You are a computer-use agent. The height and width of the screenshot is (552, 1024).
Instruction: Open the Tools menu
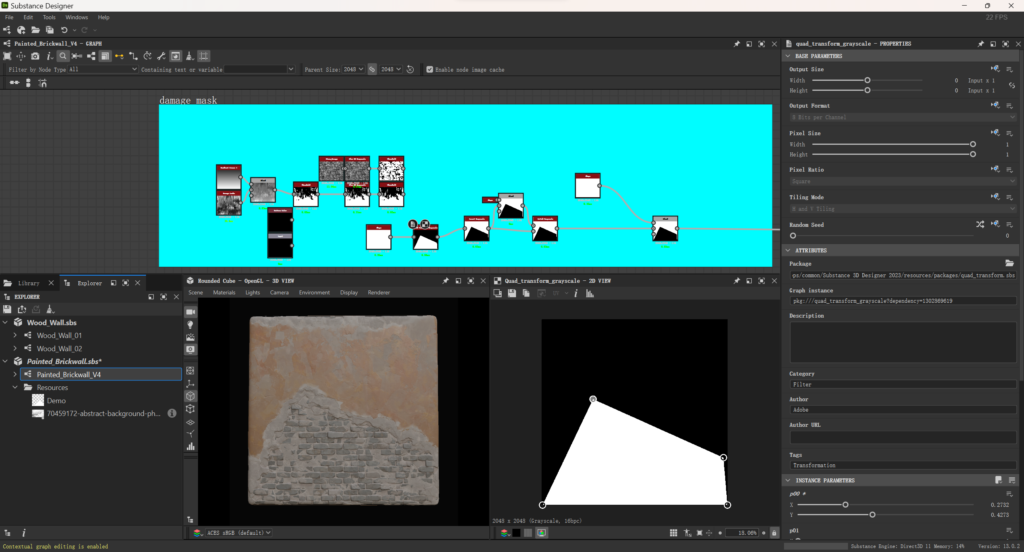[x=49, y=17]
